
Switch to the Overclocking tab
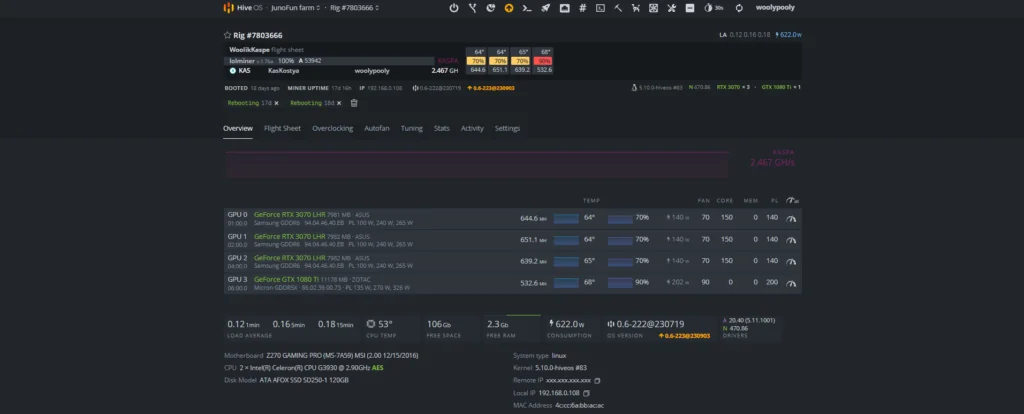(332, 129)
